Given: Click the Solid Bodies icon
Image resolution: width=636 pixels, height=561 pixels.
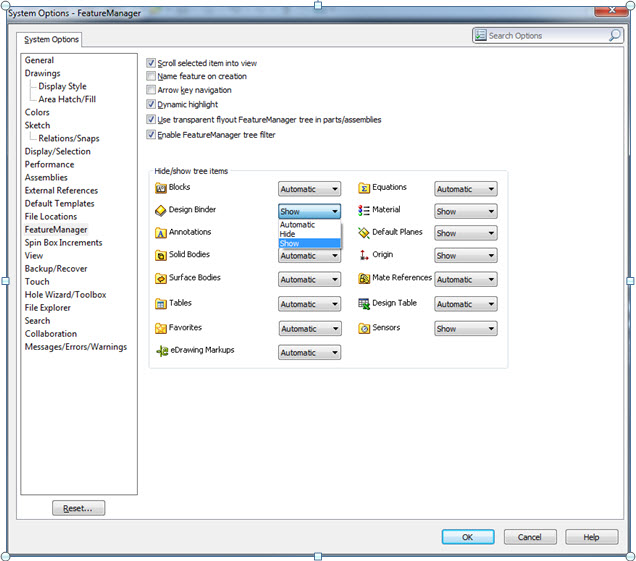Looking at the screenshot, I should [x=161, y=255].
